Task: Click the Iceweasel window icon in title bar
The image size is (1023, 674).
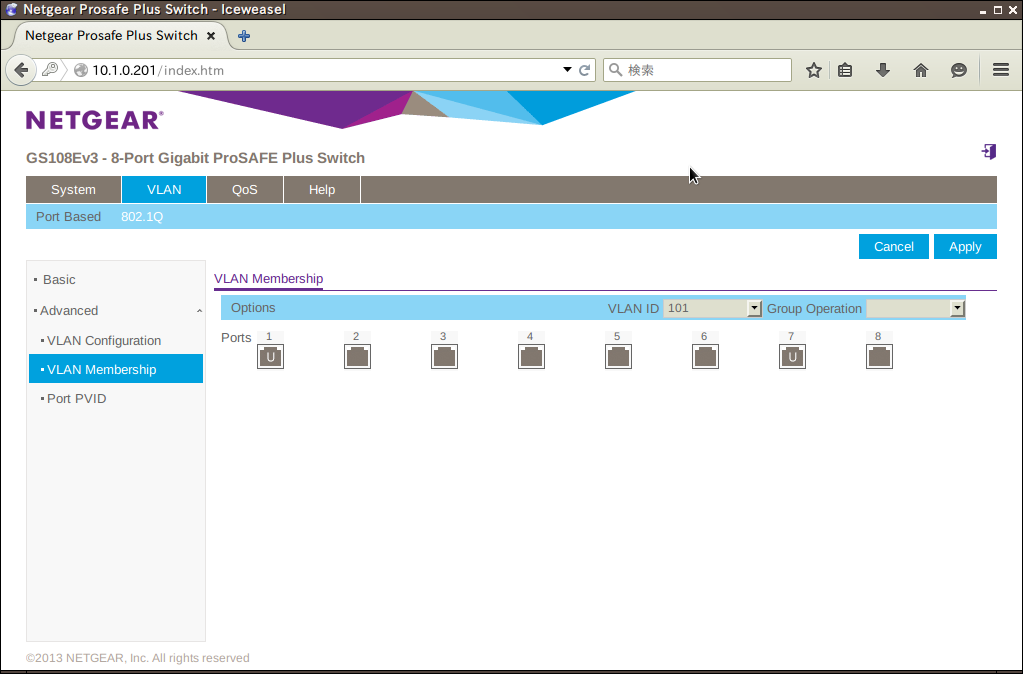Action: 11,9
